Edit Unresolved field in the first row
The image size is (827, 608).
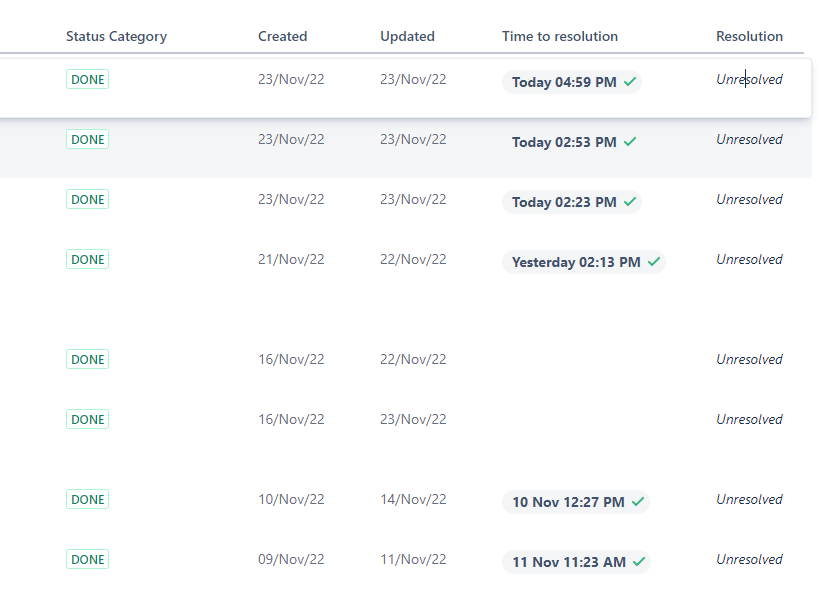(749, 80)
